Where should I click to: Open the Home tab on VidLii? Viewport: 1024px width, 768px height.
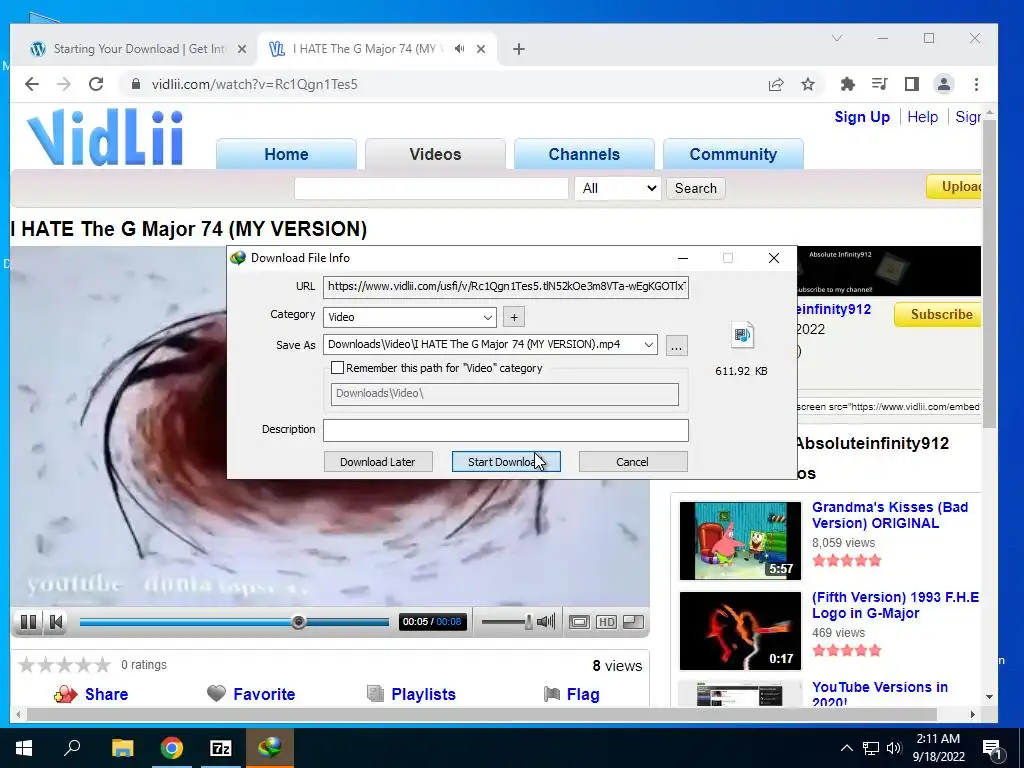pyautogui.click(x=286, y=154)
